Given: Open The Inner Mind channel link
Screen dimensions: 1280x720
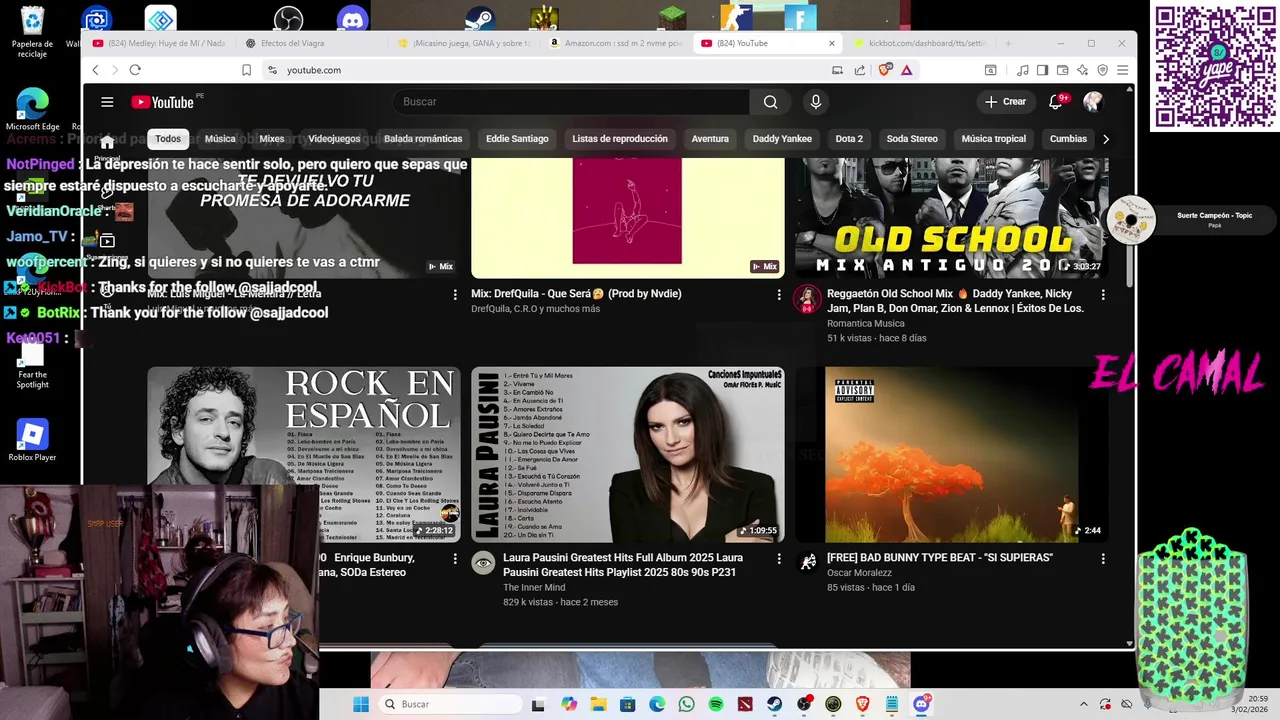Looking at the screenshot, I should (534, 587).
